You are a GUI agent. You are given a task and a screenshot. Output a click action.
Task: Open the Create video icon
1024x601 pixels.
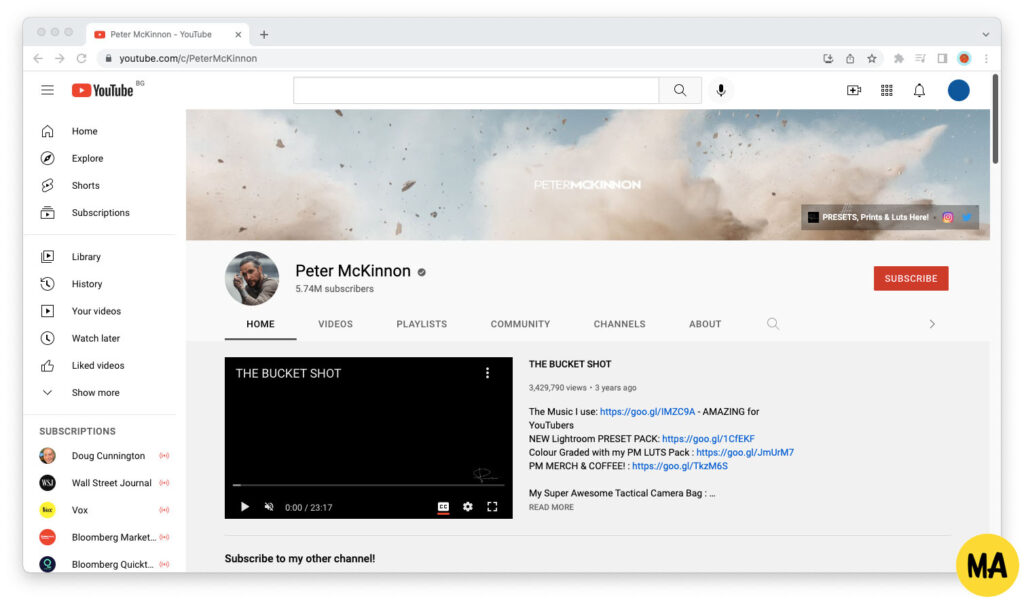coord(854,90)
